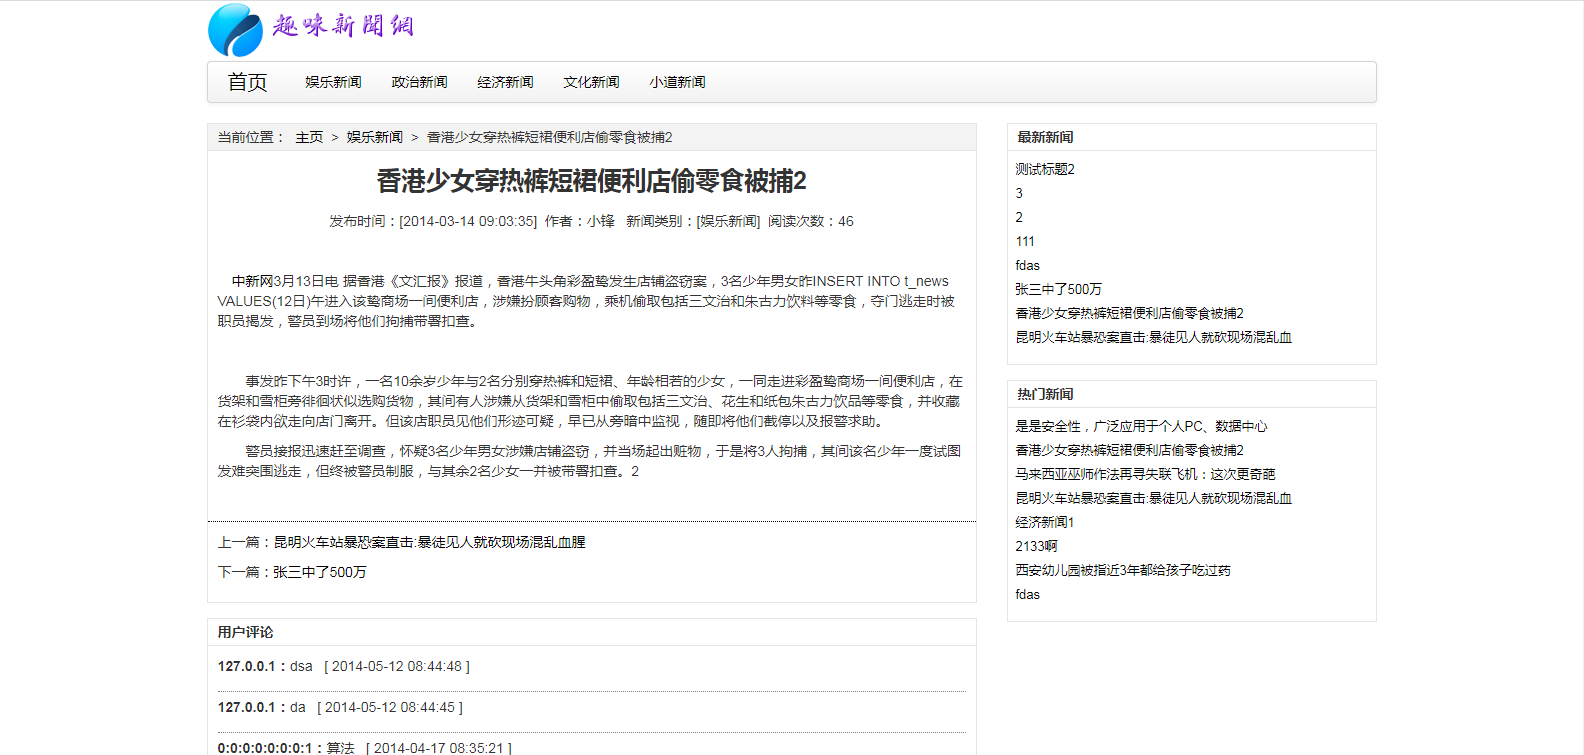Open 马来西亚巫师作法再寻失联飞机 hot news

click(x=1145, y=474)
